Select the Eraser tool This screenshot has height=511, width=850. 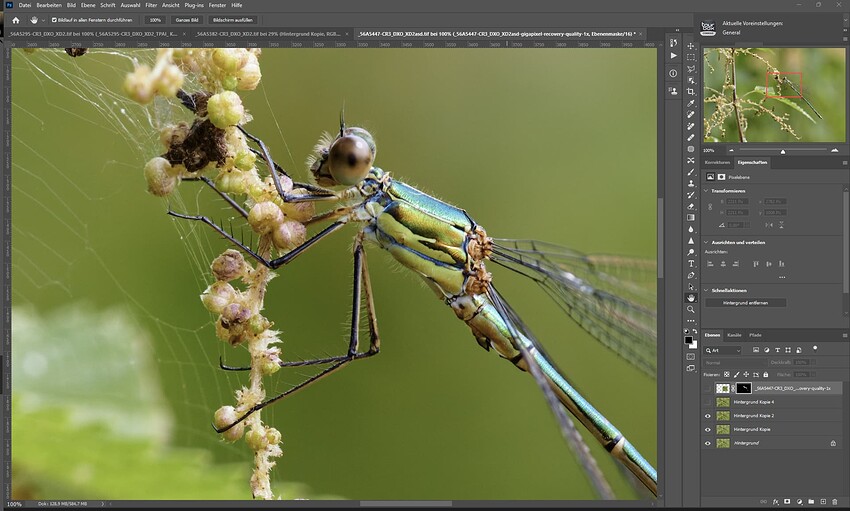coord(691,206)
